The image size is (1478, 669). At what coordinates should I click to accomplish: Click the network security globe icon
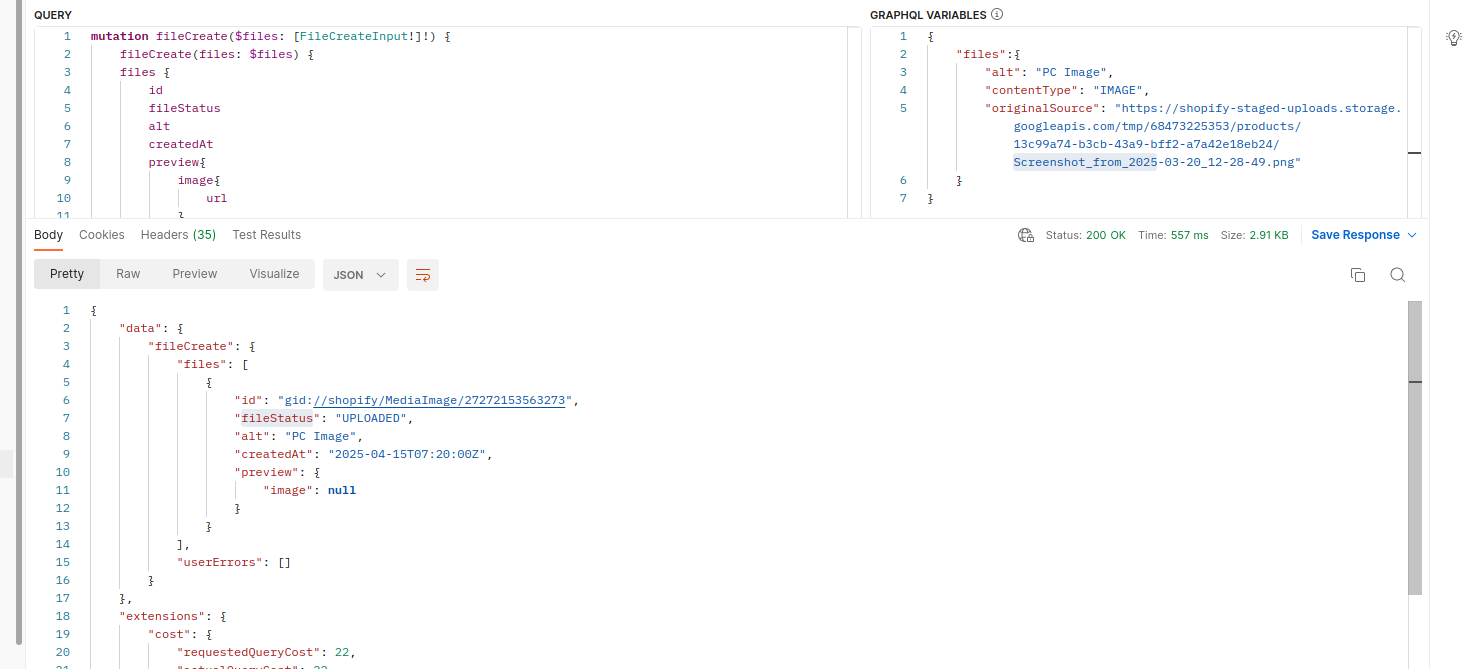click(x=1025, y=235)
